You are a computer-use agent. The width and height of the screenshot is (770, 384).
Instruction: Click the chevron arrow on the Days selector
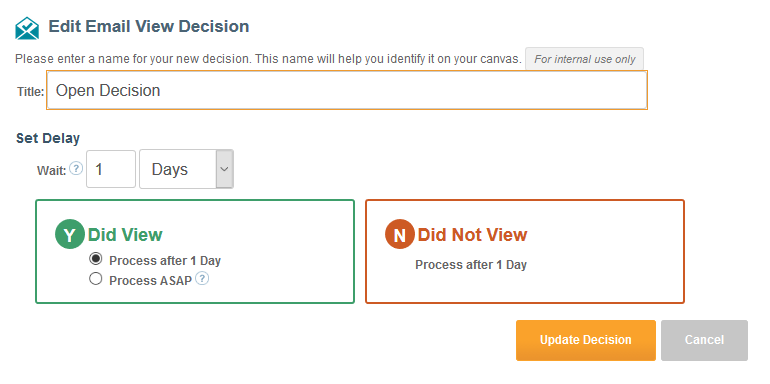click(x=224, y=169)
